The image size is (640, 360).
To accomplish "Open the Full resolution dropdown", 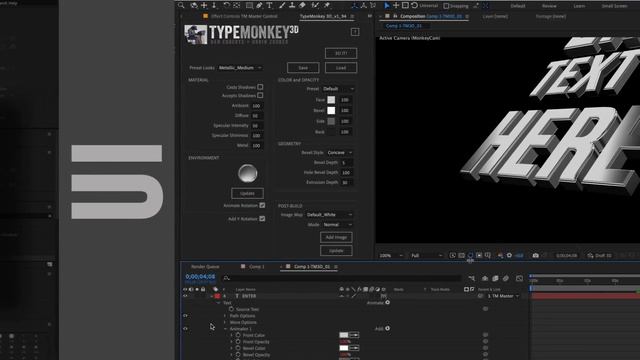I will [x=427, y=256].
